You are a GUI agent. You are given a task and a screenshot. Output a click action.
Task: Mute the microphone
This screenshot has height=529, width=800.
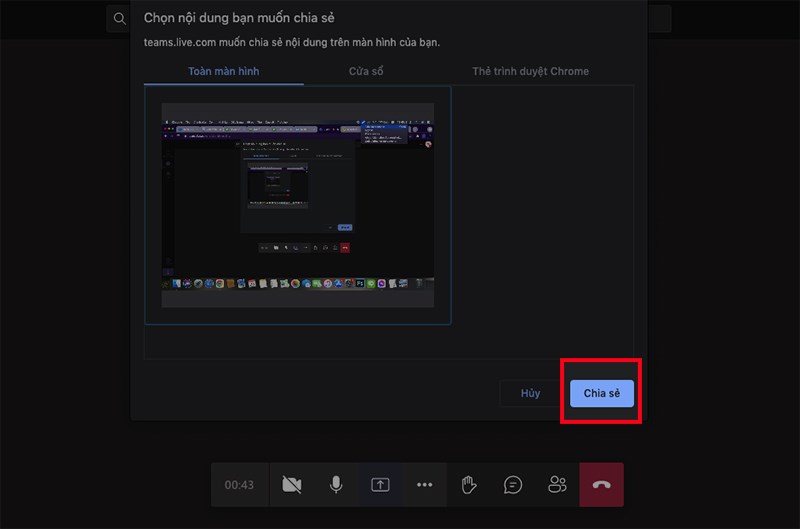click(x=336, y=485)
